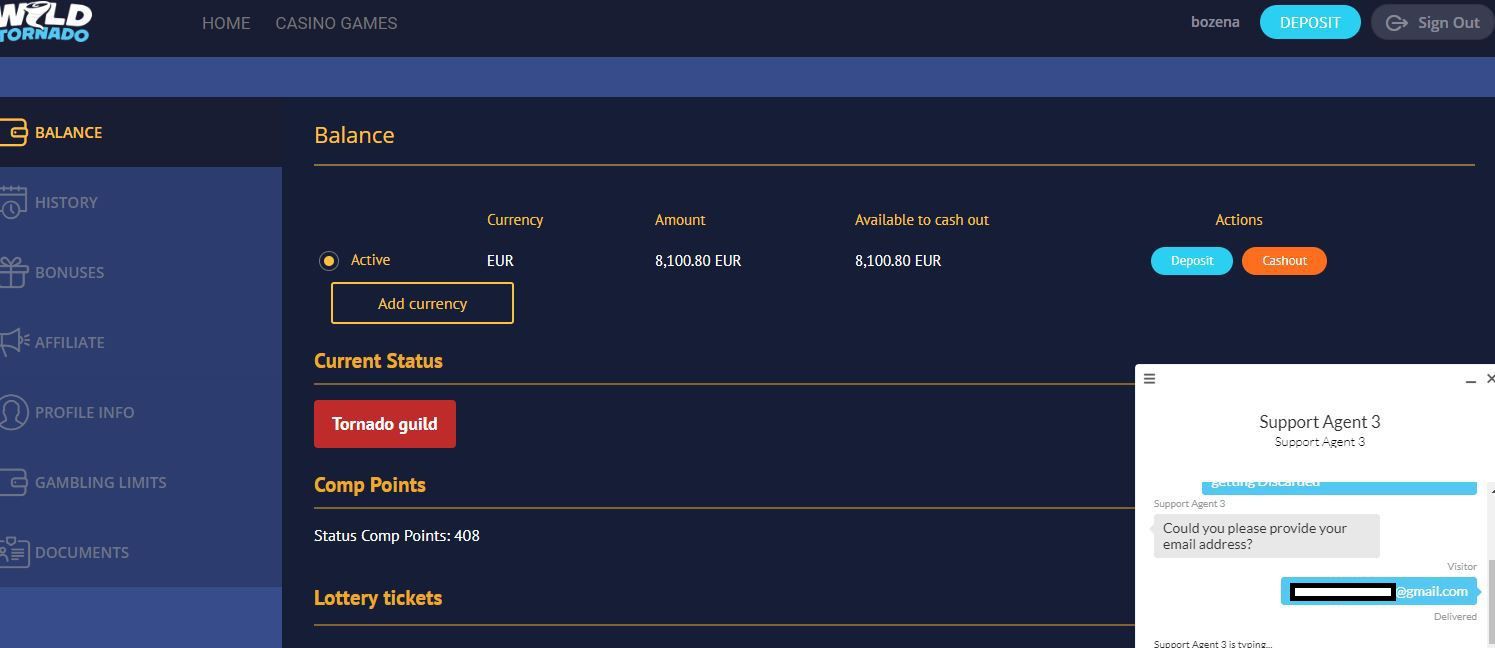The height and width of the screenshot is (648, 1495).
Task: Click the bozena username in header
Action: (1215, 21)
